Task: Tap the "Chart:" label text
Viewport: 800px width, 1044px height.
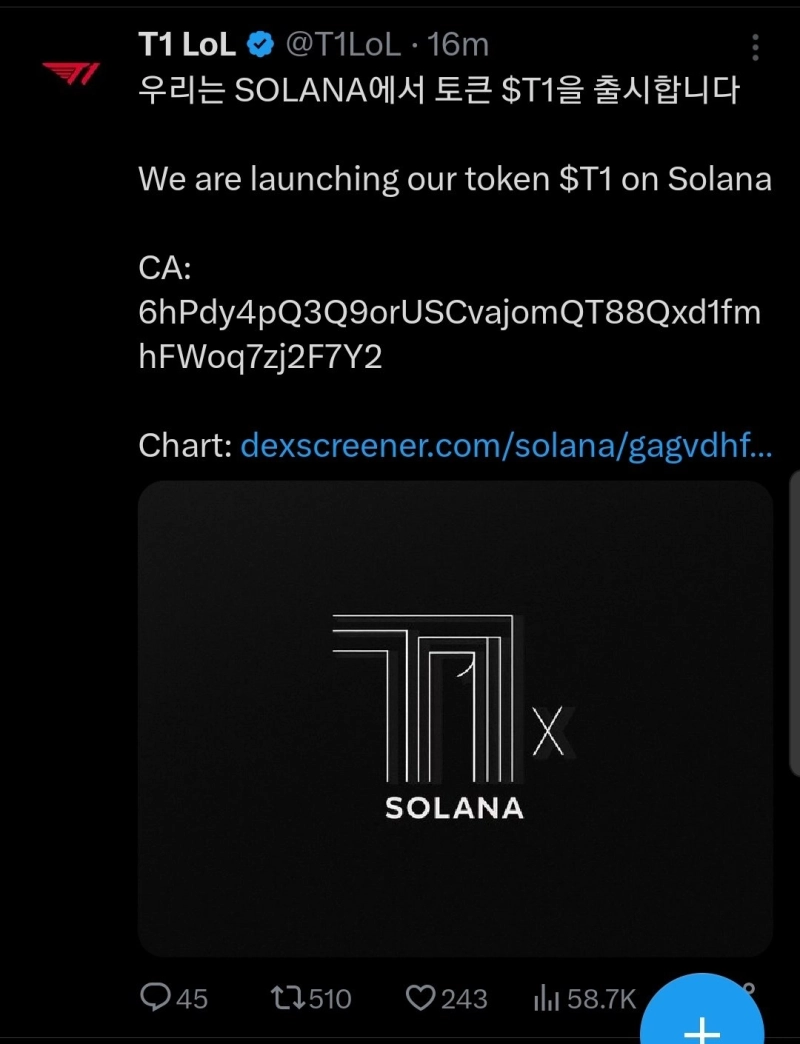Action: tap(185, 445)
